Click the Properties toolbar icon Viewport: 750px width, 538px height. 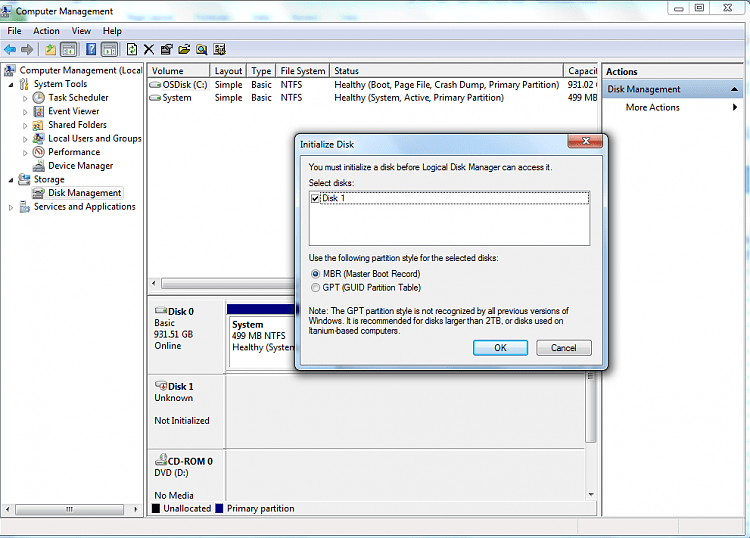(166, 49)
